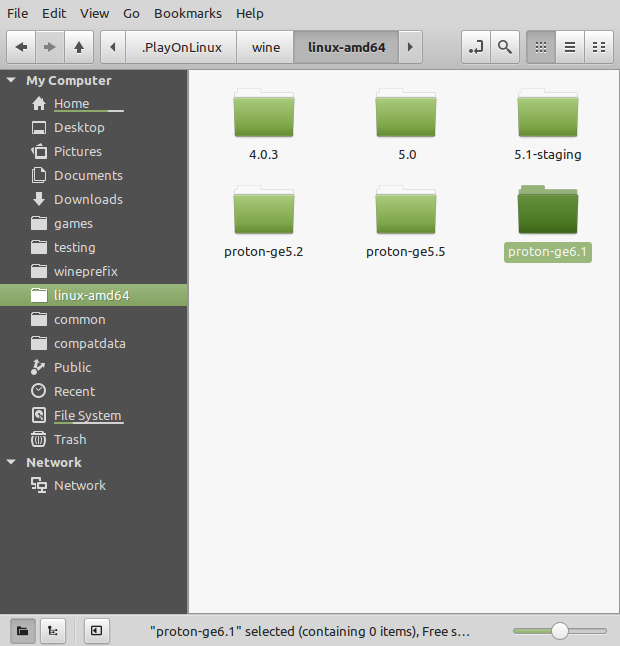620x646 pixels.
Task: Open the View menu
Action: [x=94, y=14]
